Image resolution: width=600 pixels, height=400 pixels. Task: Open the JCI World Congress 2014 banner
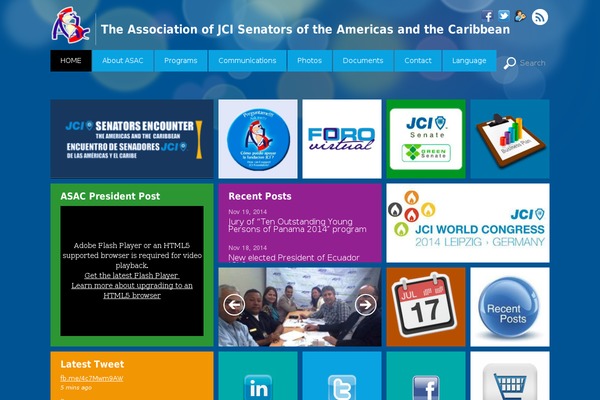click(468, 223)
